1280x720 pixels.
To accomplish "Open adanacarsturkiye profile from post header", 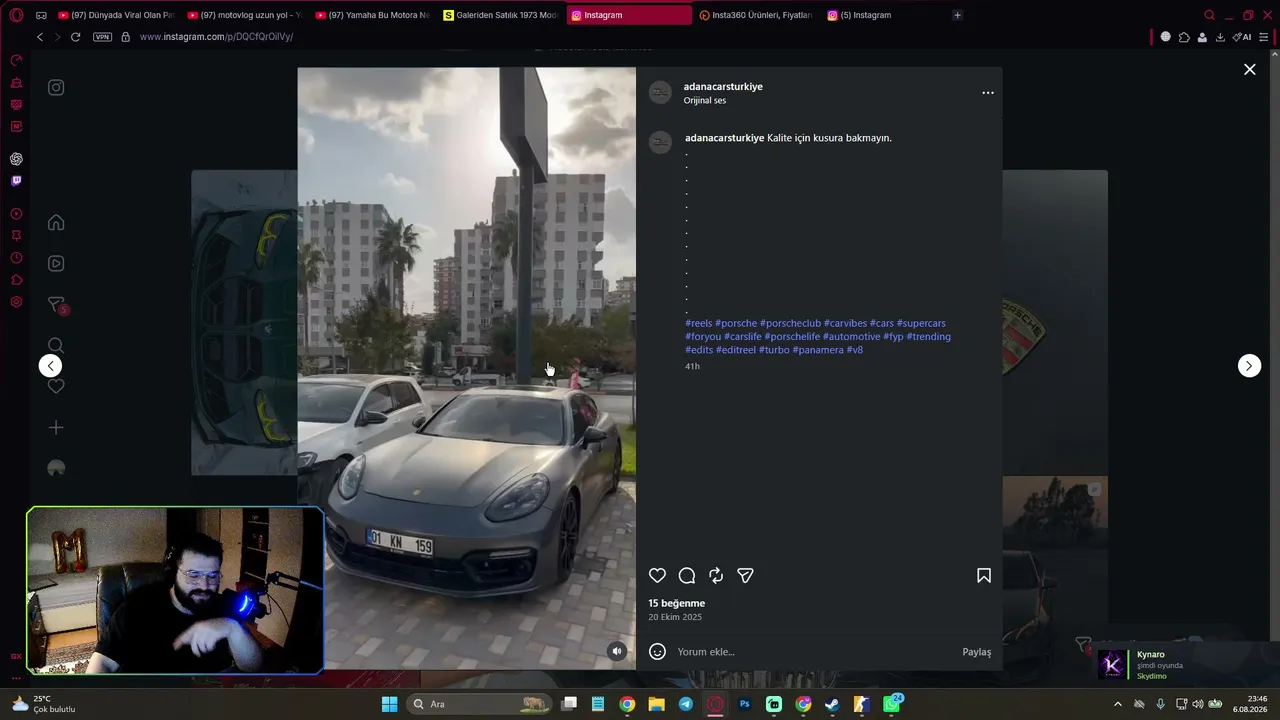I will 723,87.
